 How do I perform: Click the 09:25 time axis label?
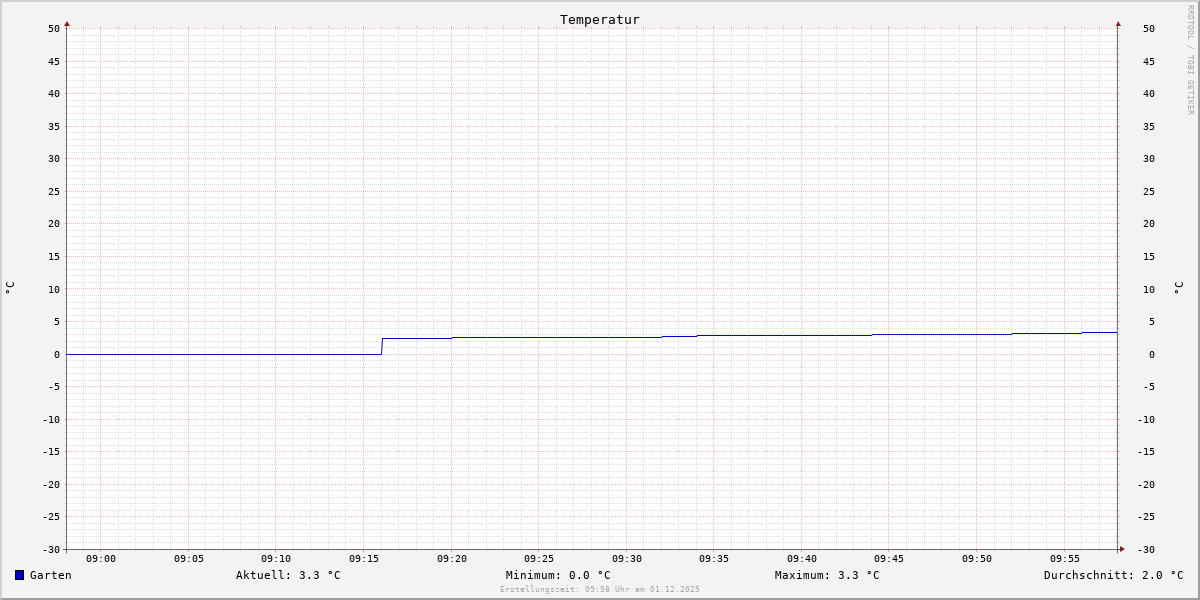(x=539, y=559)
